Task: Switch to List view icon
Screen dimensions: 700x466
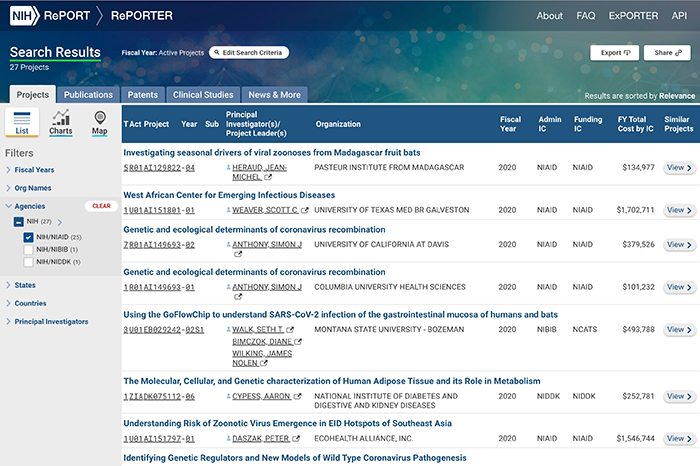Action: click(22, 122)
